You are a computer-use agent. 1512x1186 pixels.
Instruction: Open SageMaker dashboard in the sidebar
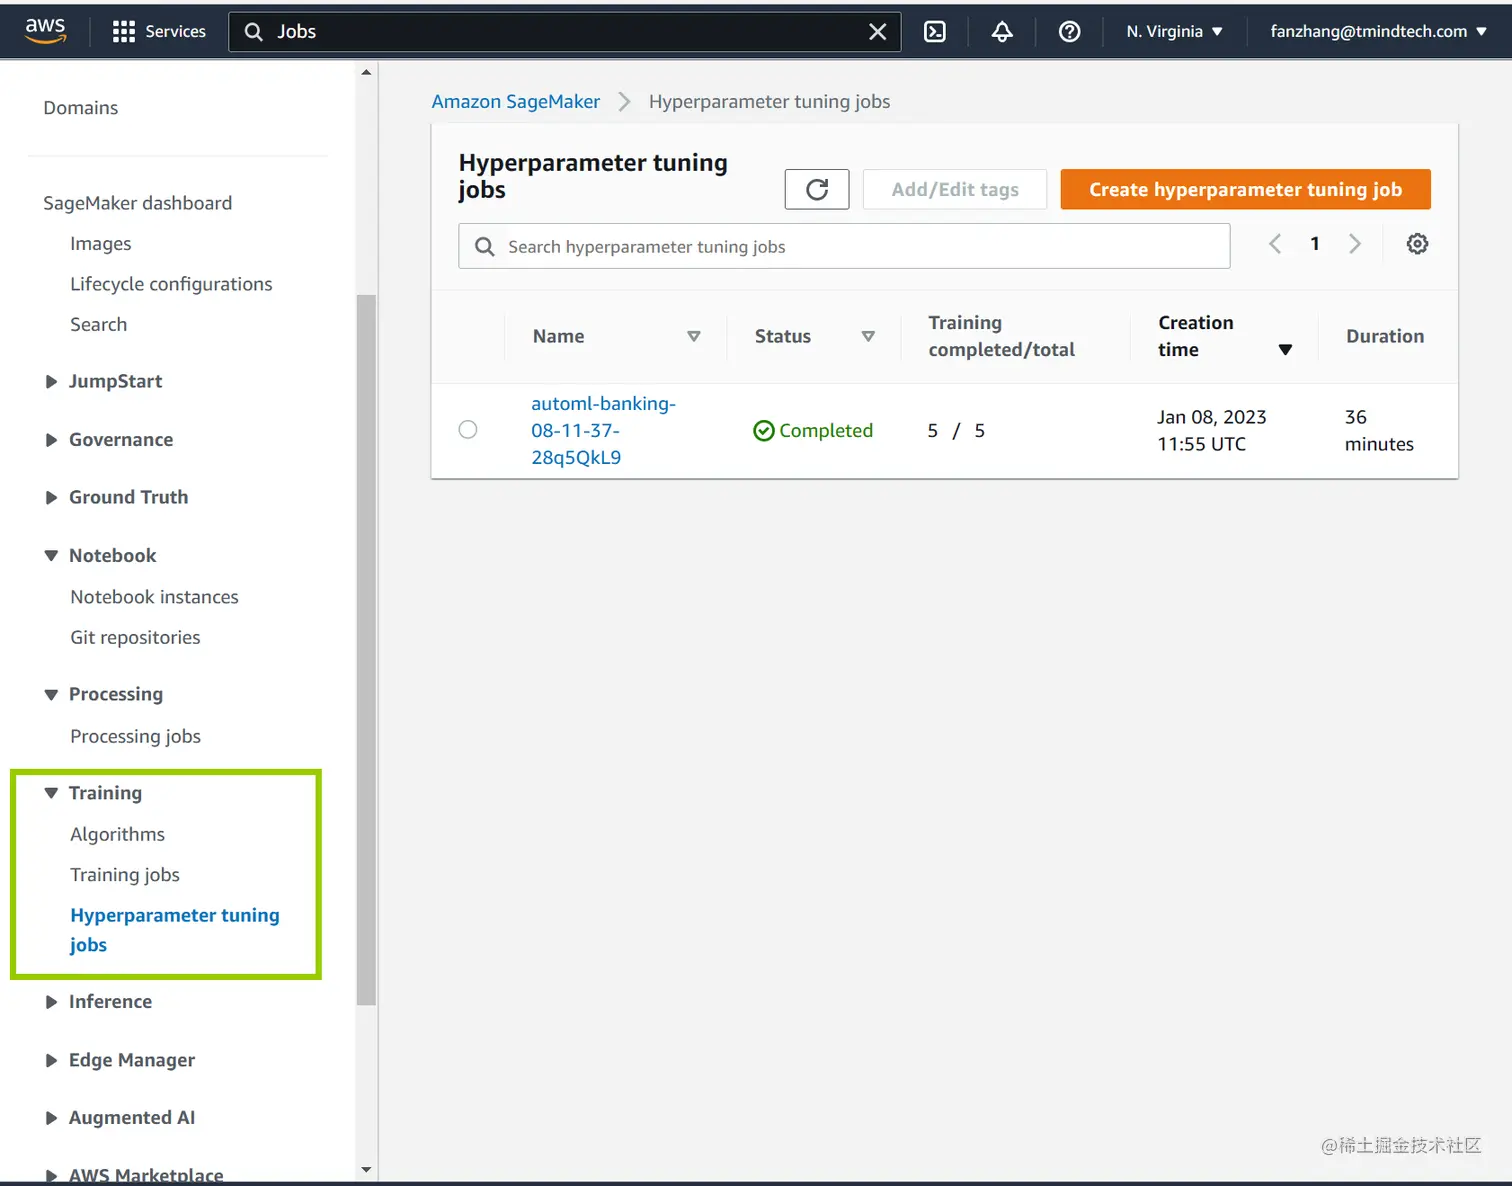pyautogui.click(x=138, y=203)
